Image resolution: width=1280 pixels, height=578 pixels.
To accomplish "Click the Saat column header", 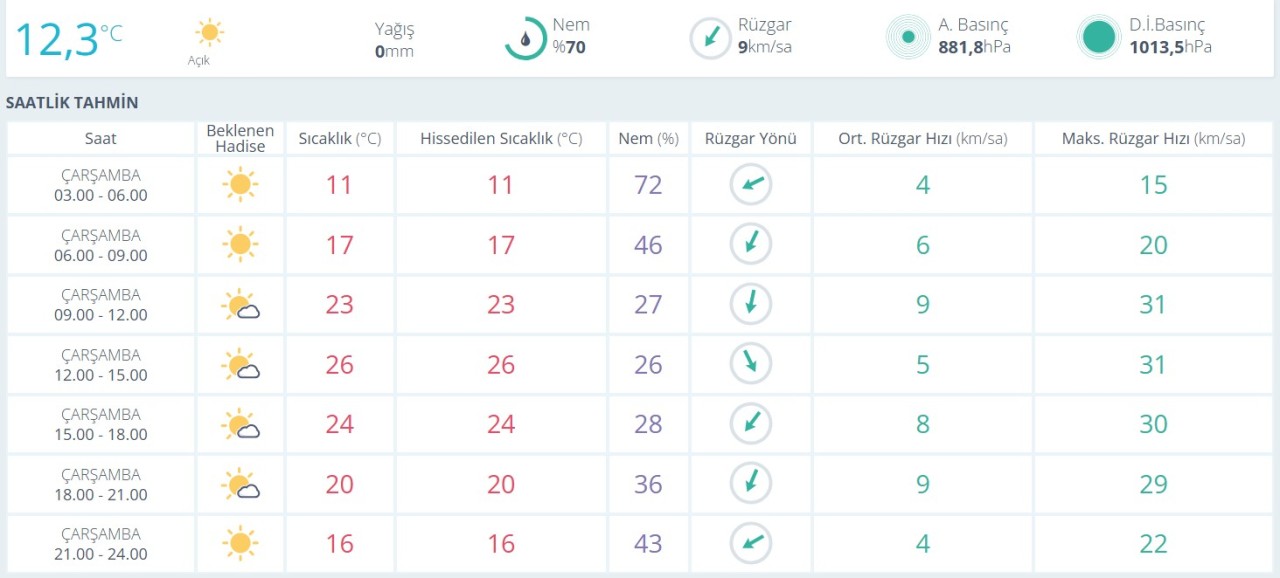I will tap(100, 139).
